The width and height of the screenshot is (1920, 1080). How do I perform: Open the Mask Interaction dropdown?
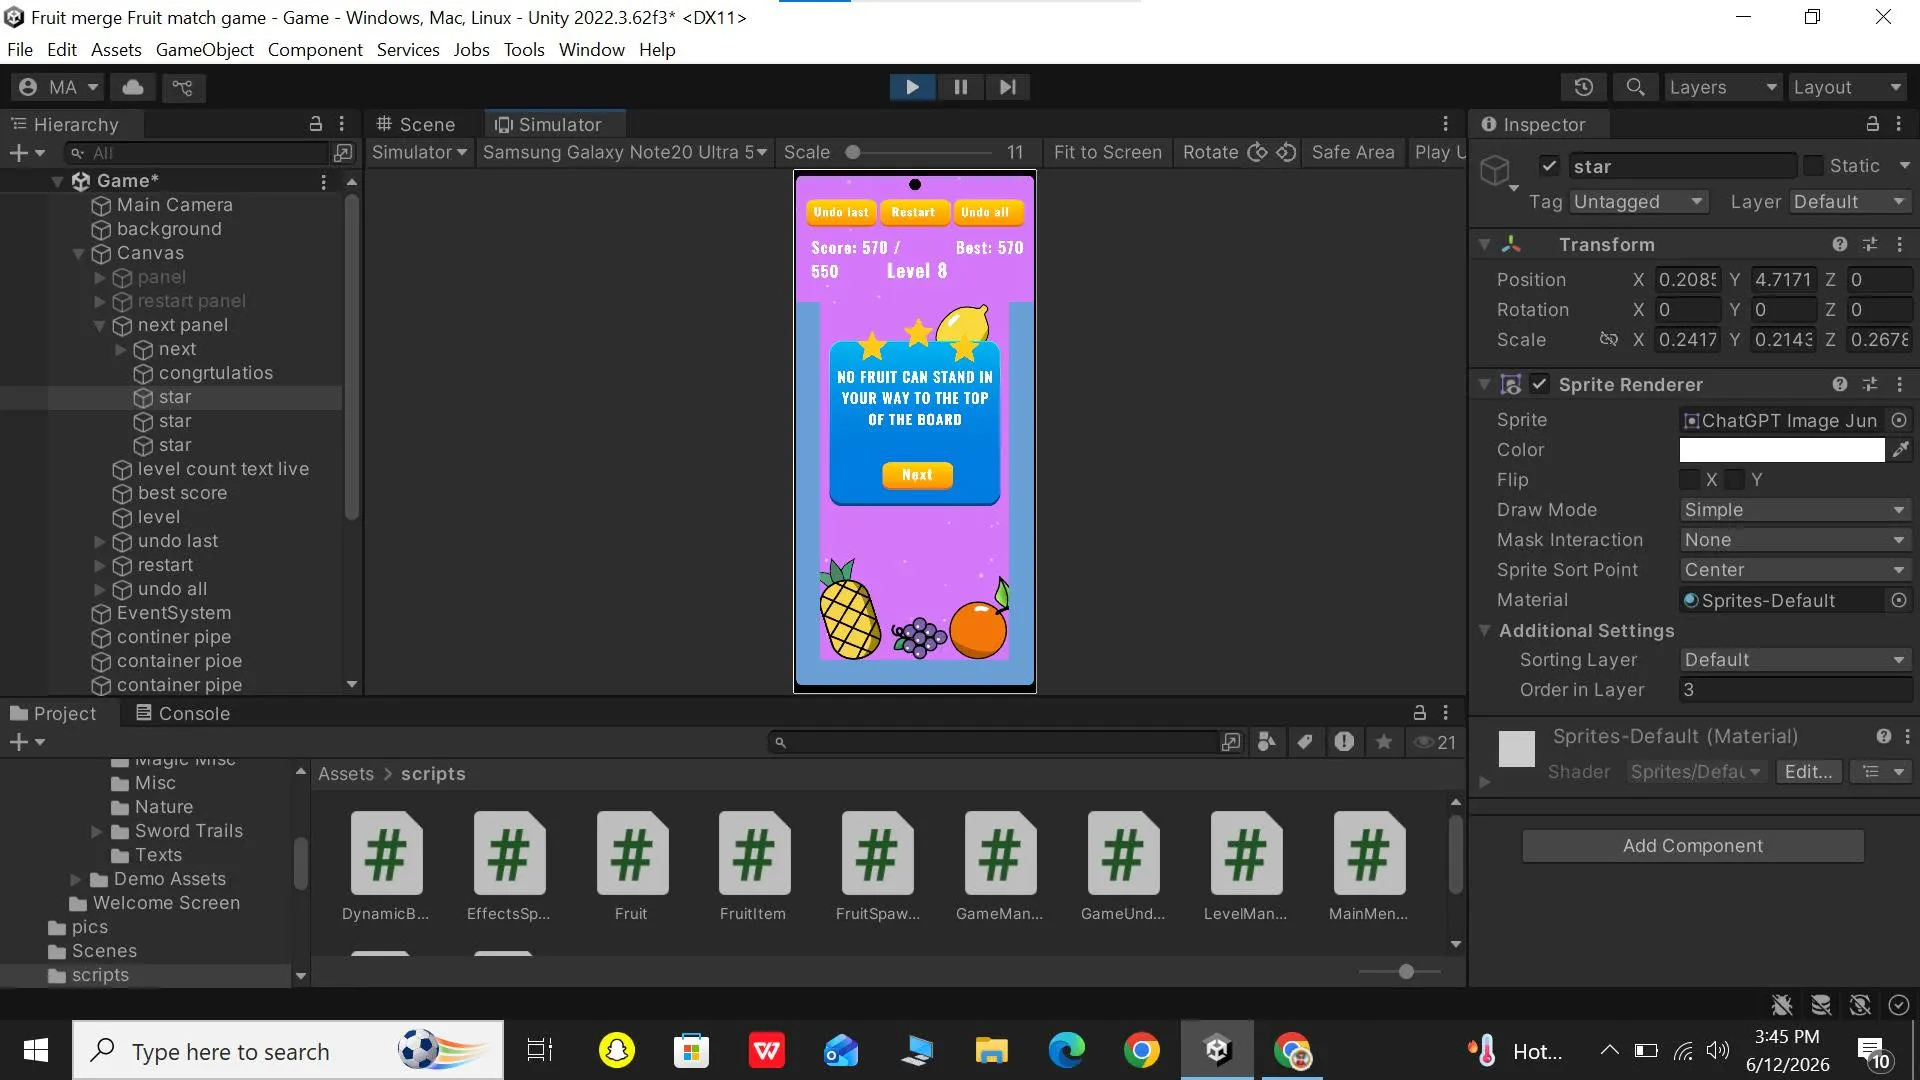(1795, 540)
